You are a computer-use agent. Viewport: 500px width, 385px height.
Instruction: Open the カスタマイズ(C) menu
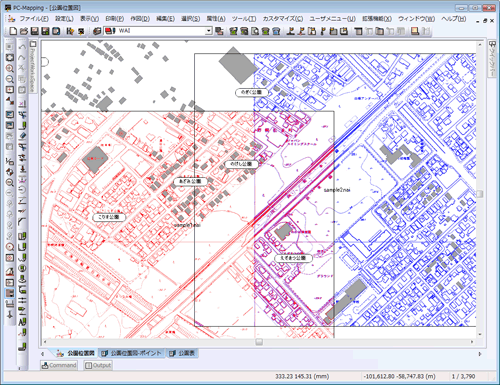[283, 19]
